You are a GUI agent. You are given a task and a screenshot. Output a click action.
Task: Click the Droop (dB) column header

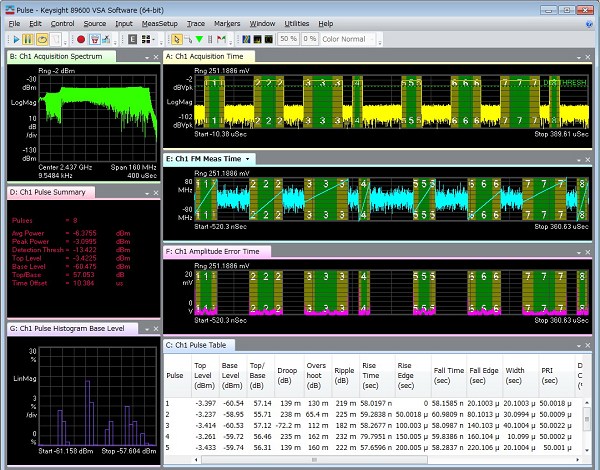click(x=287, y=378)
